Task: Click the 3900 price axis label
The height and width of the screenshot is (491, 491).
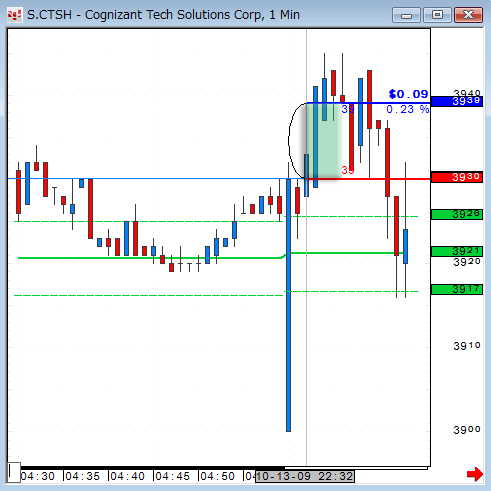Action: 467,430
